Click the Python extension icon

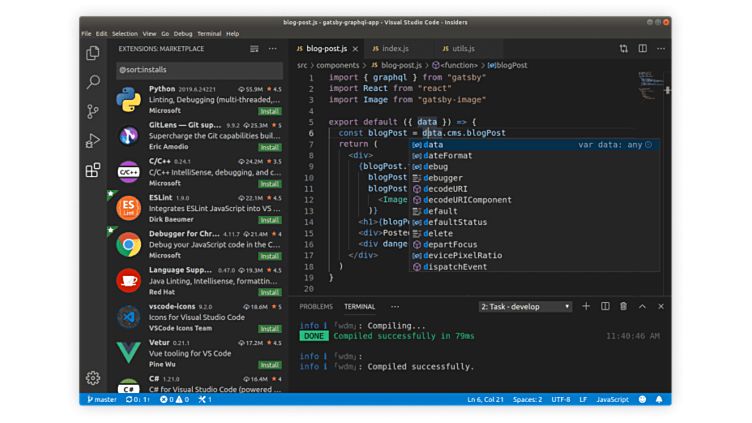(129, 99)
